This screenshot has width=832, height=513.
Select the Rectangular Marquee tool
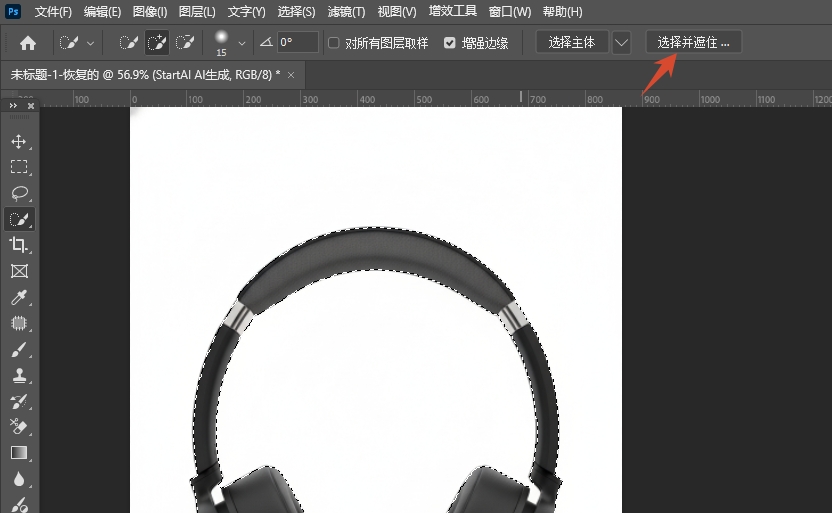click(x=19, y=167)
